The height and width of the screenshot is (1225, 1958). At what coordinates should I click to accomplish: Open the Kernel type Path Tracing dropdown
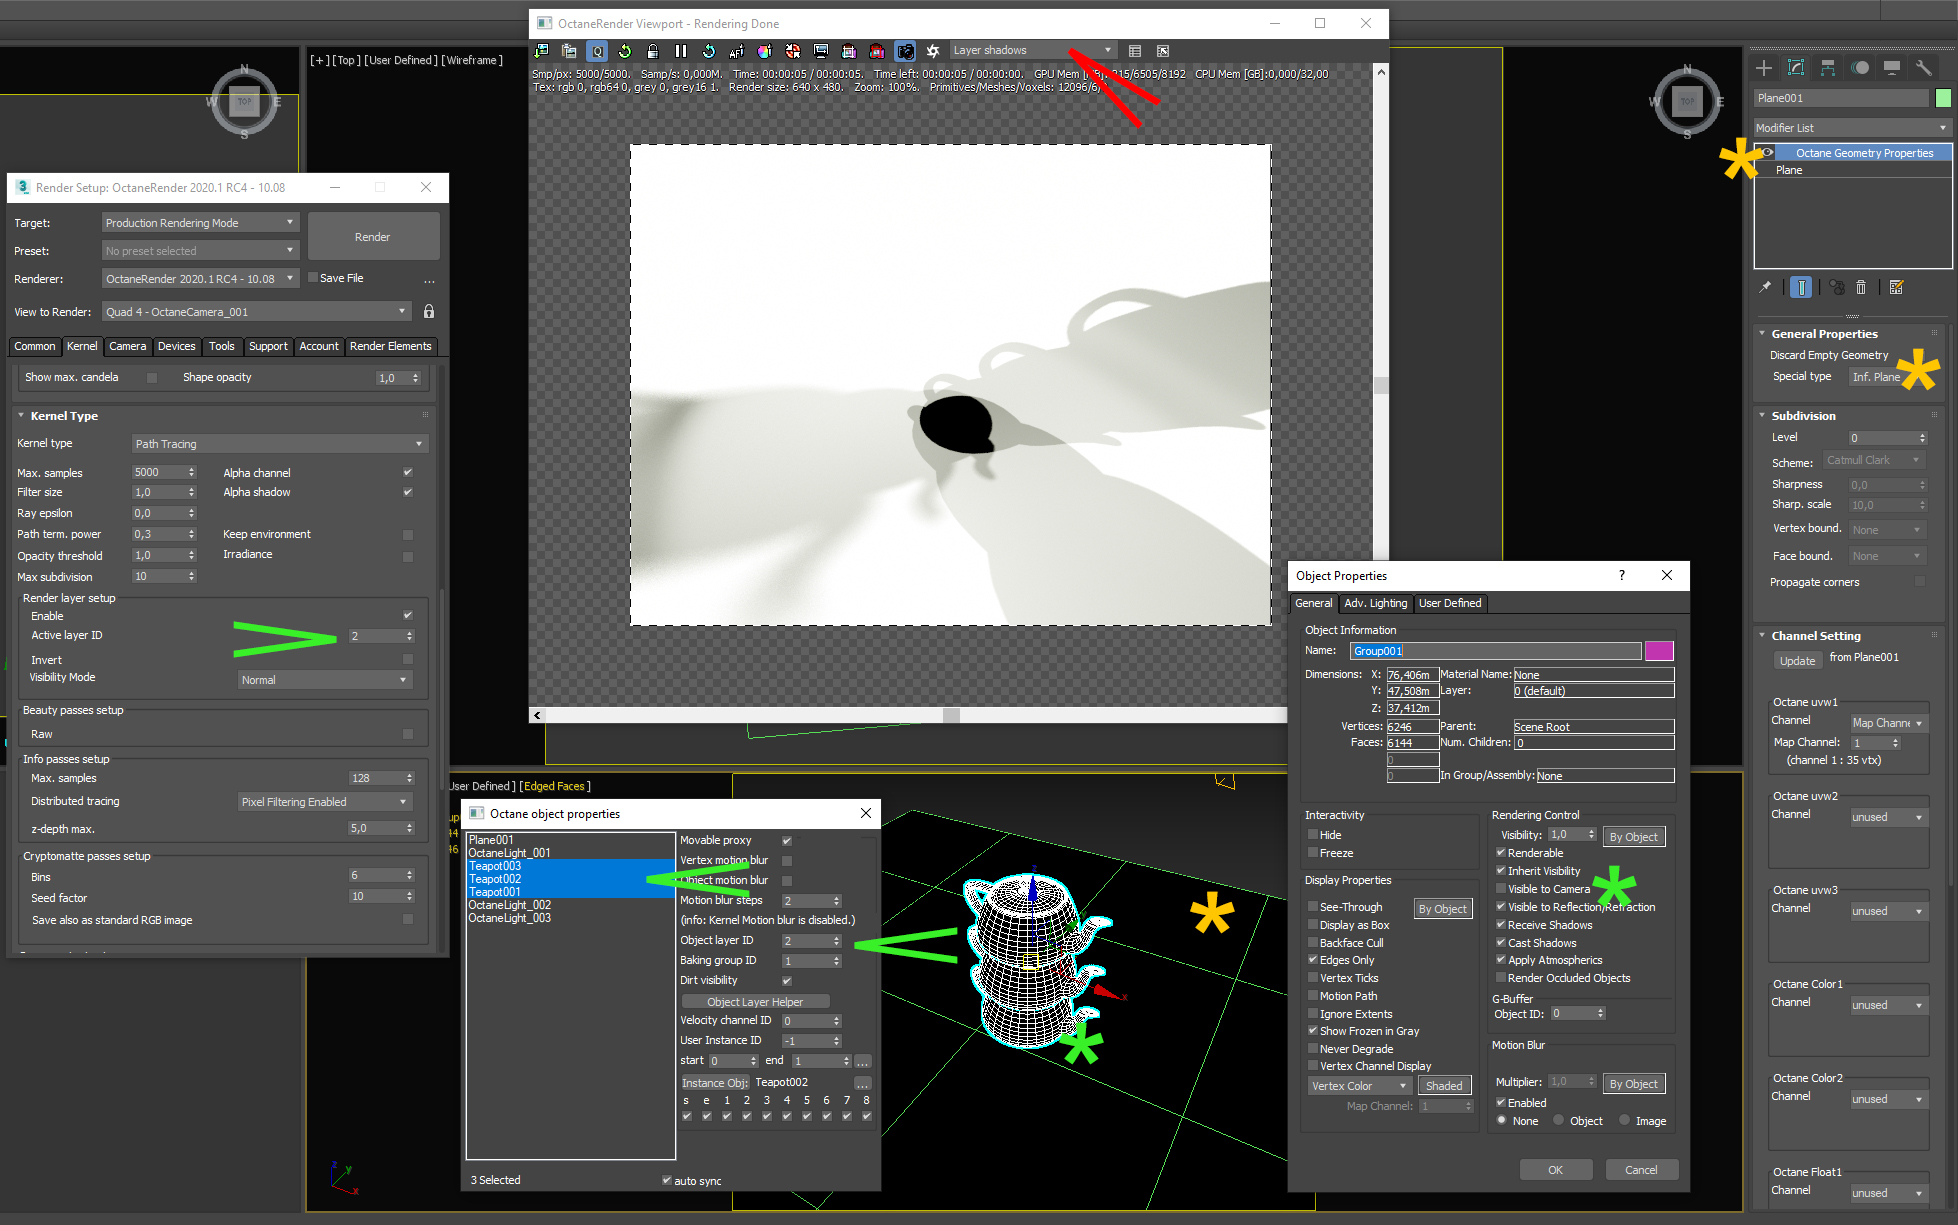279,444
